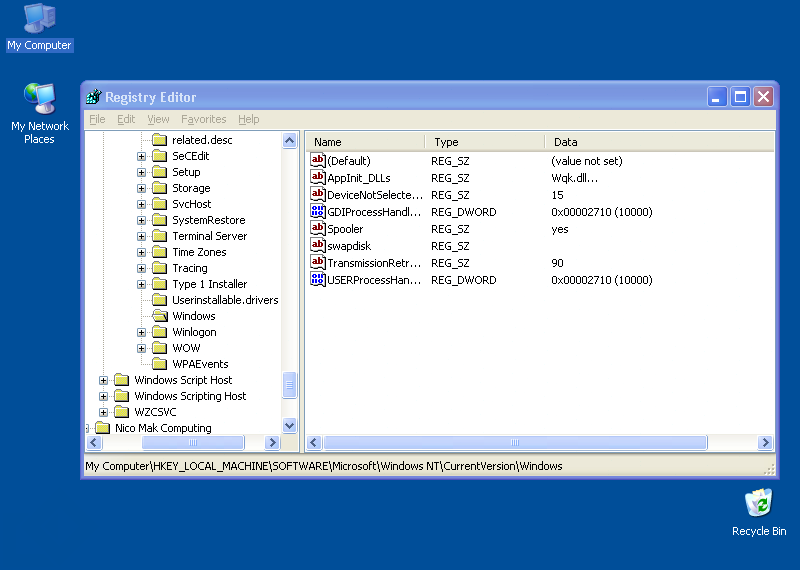Select the Spooler string value icon
Screen dimensions: 800x570
click(317, 229)
